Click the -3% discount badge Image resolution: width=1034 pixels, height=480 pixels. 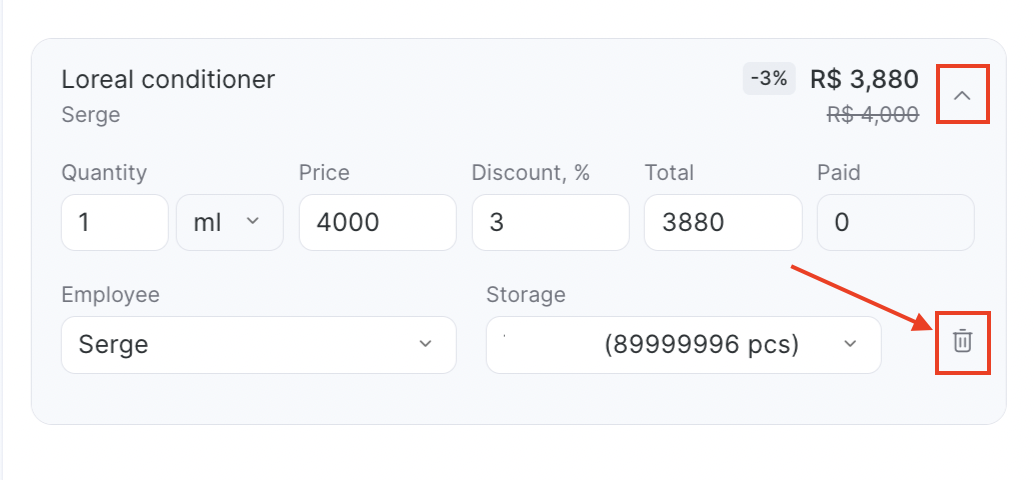(769, 79)
